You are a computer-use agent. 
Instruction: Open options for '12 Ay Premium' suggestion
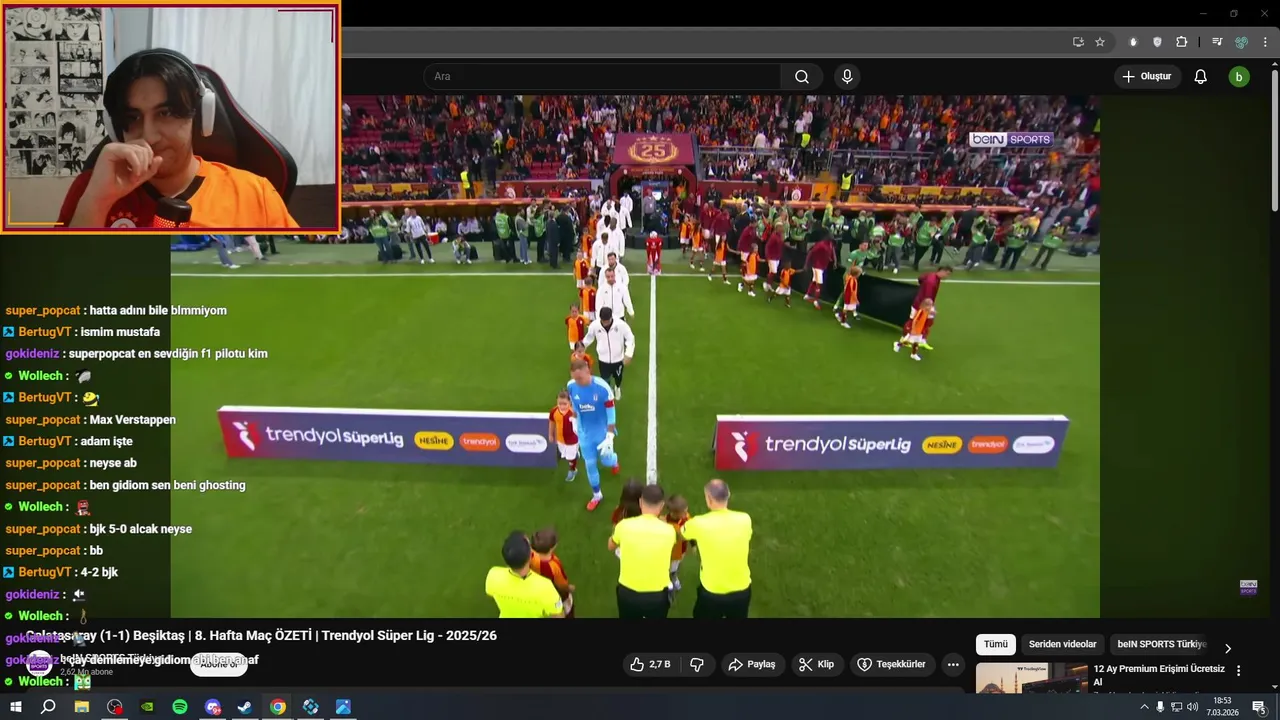click(1238, 671)
